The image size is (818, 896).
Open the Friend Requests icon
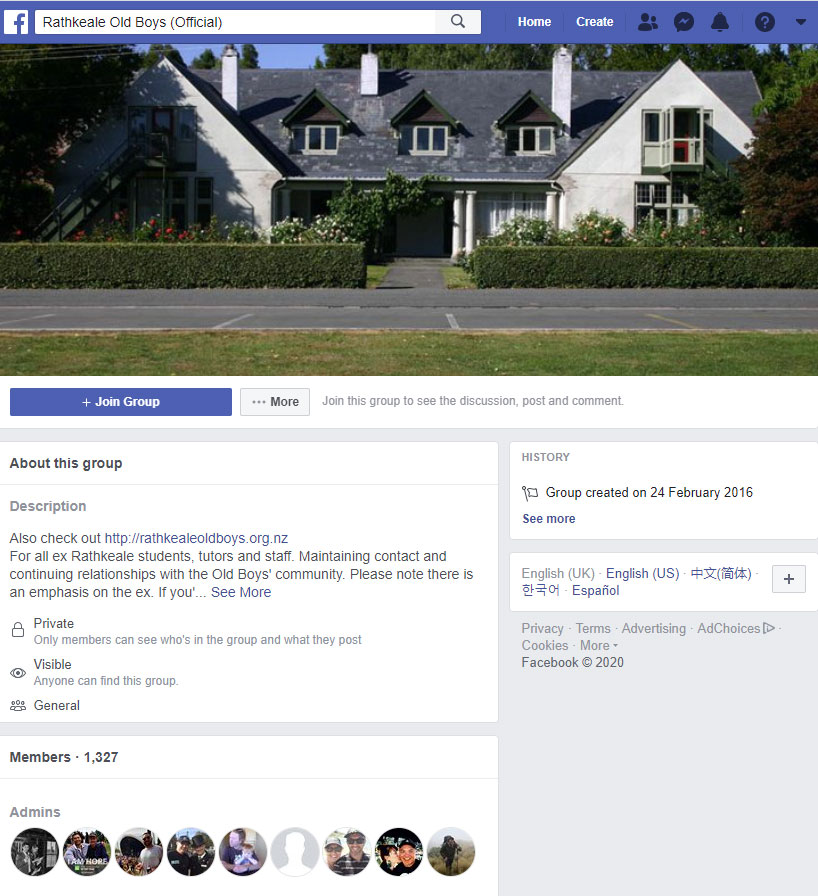point(648,22)
